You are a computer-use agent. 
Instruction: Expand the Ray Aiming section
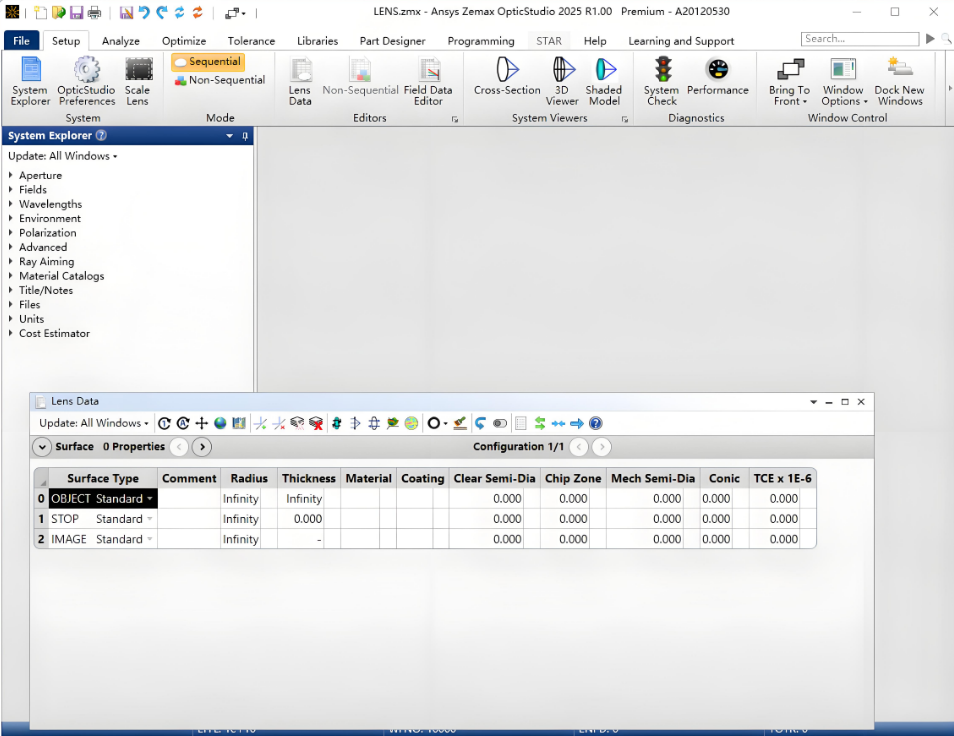pos(11,262)
